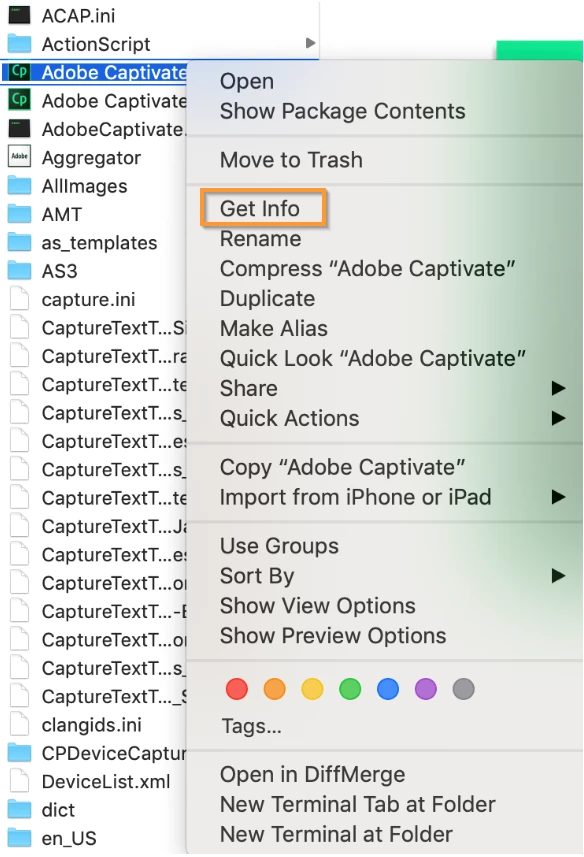Viewport: 584px width, 857px height.
Task: Click the DeviceList.xml document icon
Action: (x=20, y=782)
